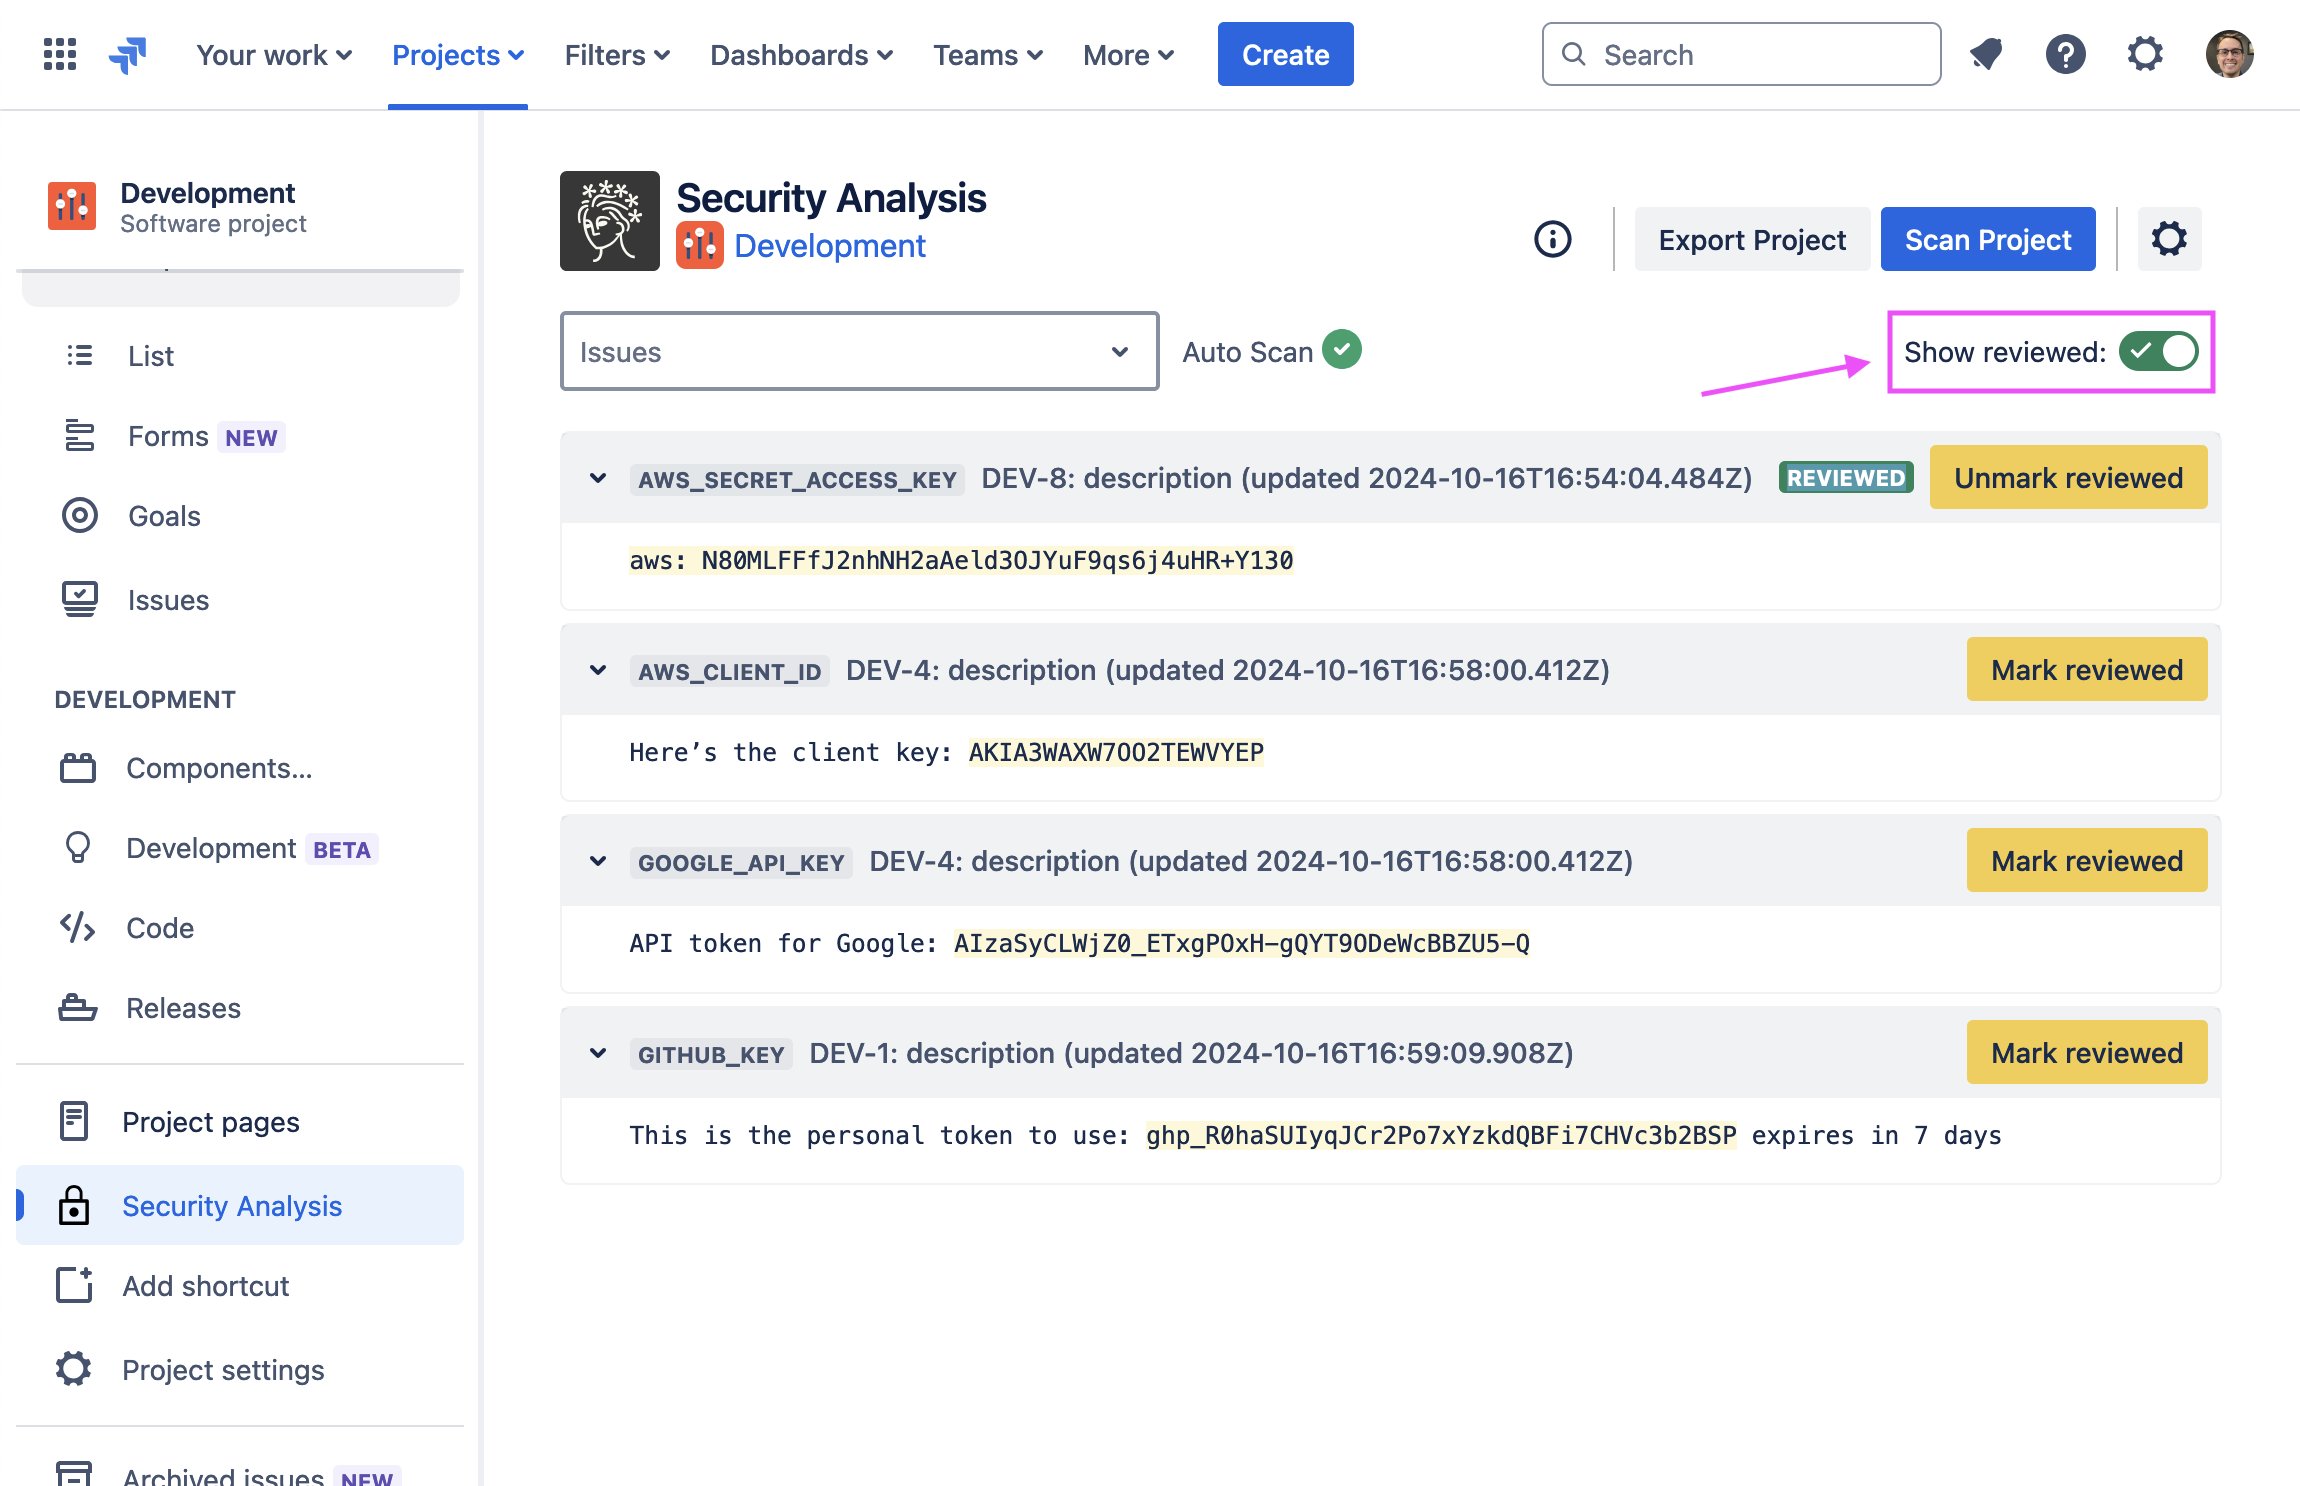Collapse the AWS_SECRET_ACCESS_KEY finding row
The height and width of the screenshot is (1486, 2300).
click(598, 478)
